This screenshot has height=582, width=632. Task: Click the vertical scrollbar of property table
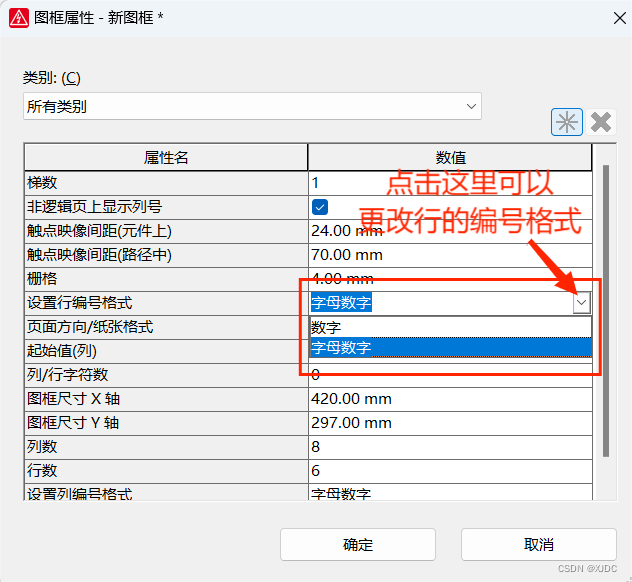click(604, 300)
